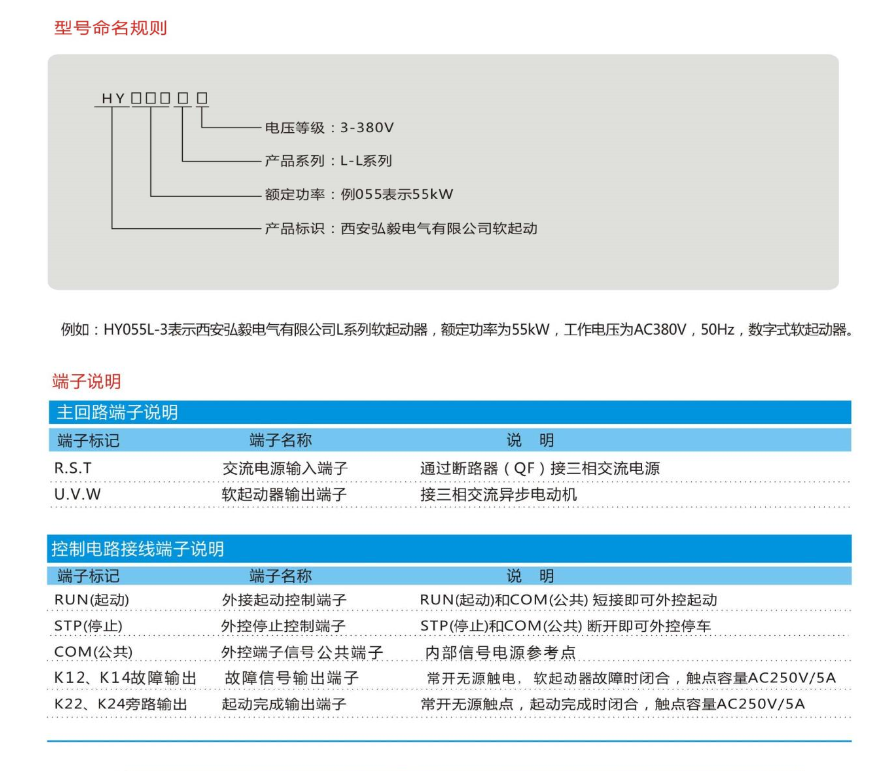Click the text 接三相交流异步电动机

(x=498, y=495)
